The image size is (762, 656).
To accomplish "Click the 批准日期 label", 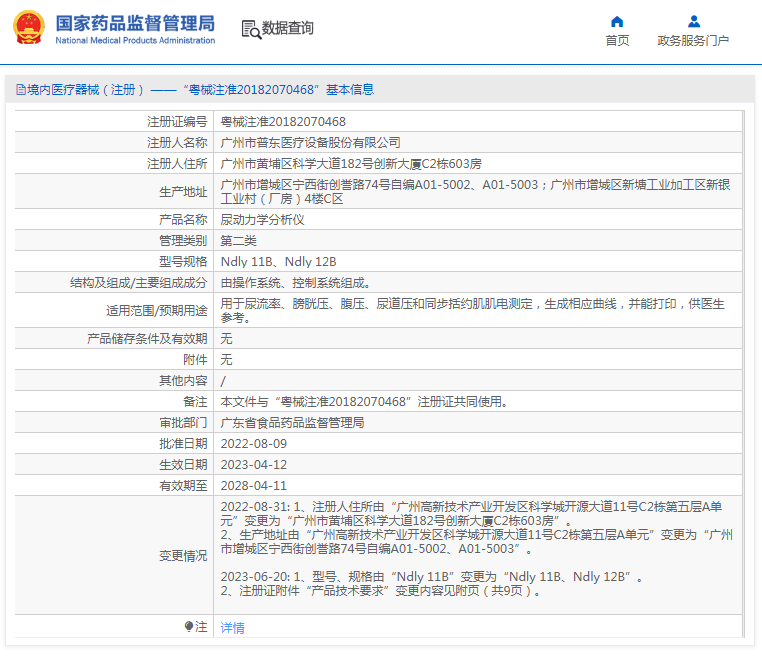I will pyautogui.click(x=183, y=444).
